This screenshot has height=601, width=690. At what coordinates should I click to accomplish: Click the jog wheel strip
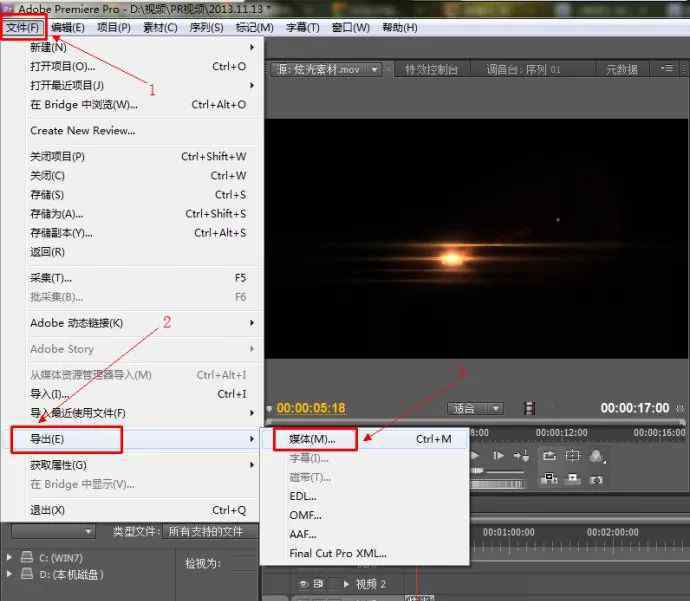tap(498, 484)
